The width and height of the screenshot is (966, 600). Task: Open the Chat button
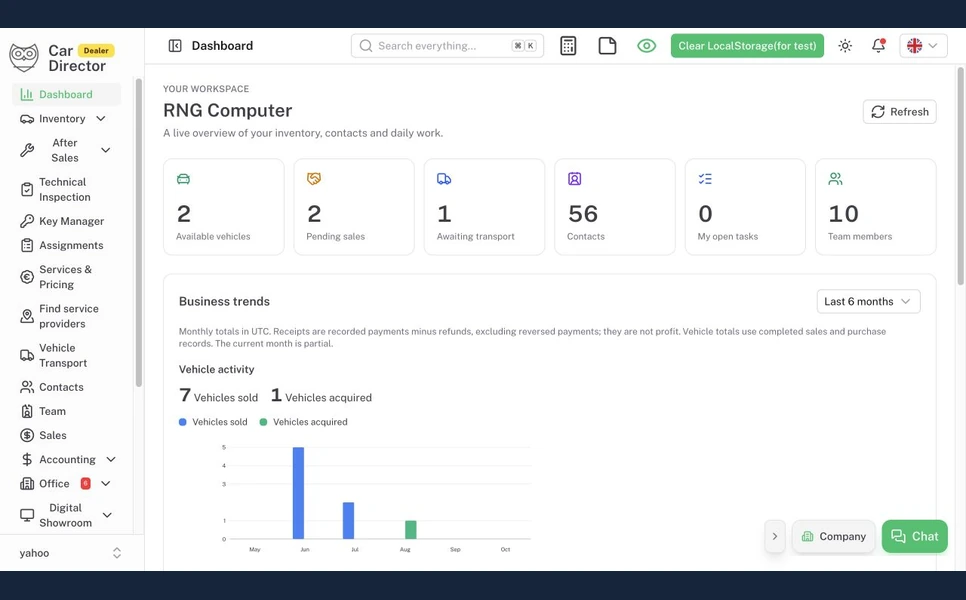(x=914, y=537)
